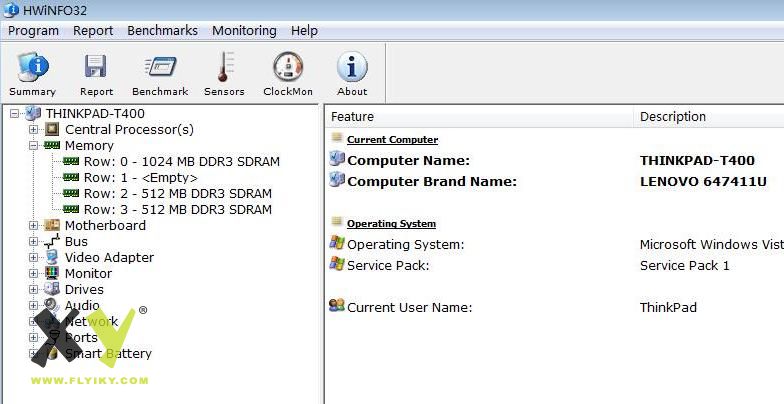Expand the Central Processor(s) node
The height and width of the screenshot is (404, 784).
click(x=34, y=130)
